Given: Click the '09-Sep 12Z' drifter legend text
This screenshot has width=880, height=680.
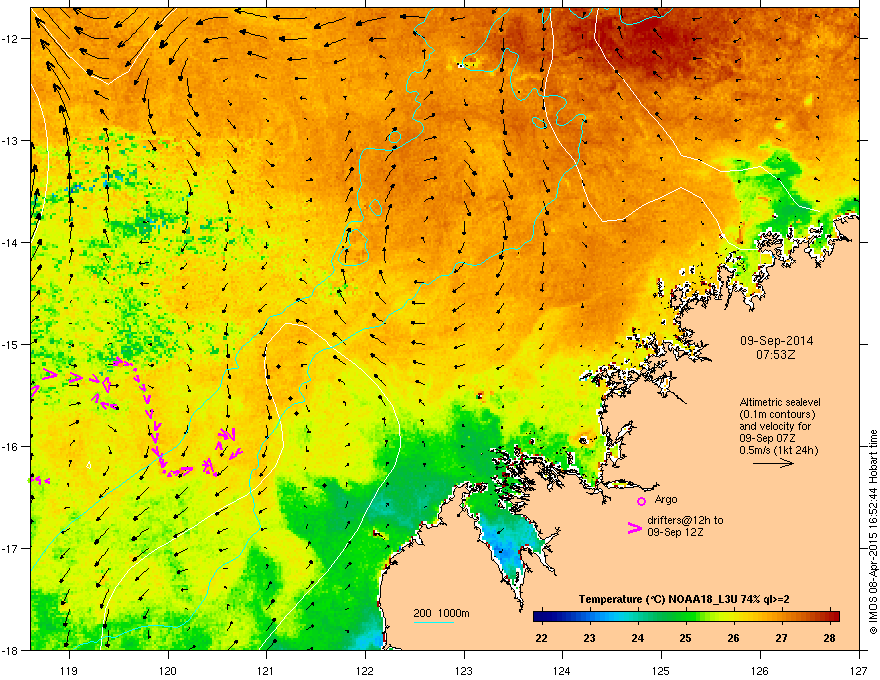Looking at the screenshot, I should (x=675, y=532).
